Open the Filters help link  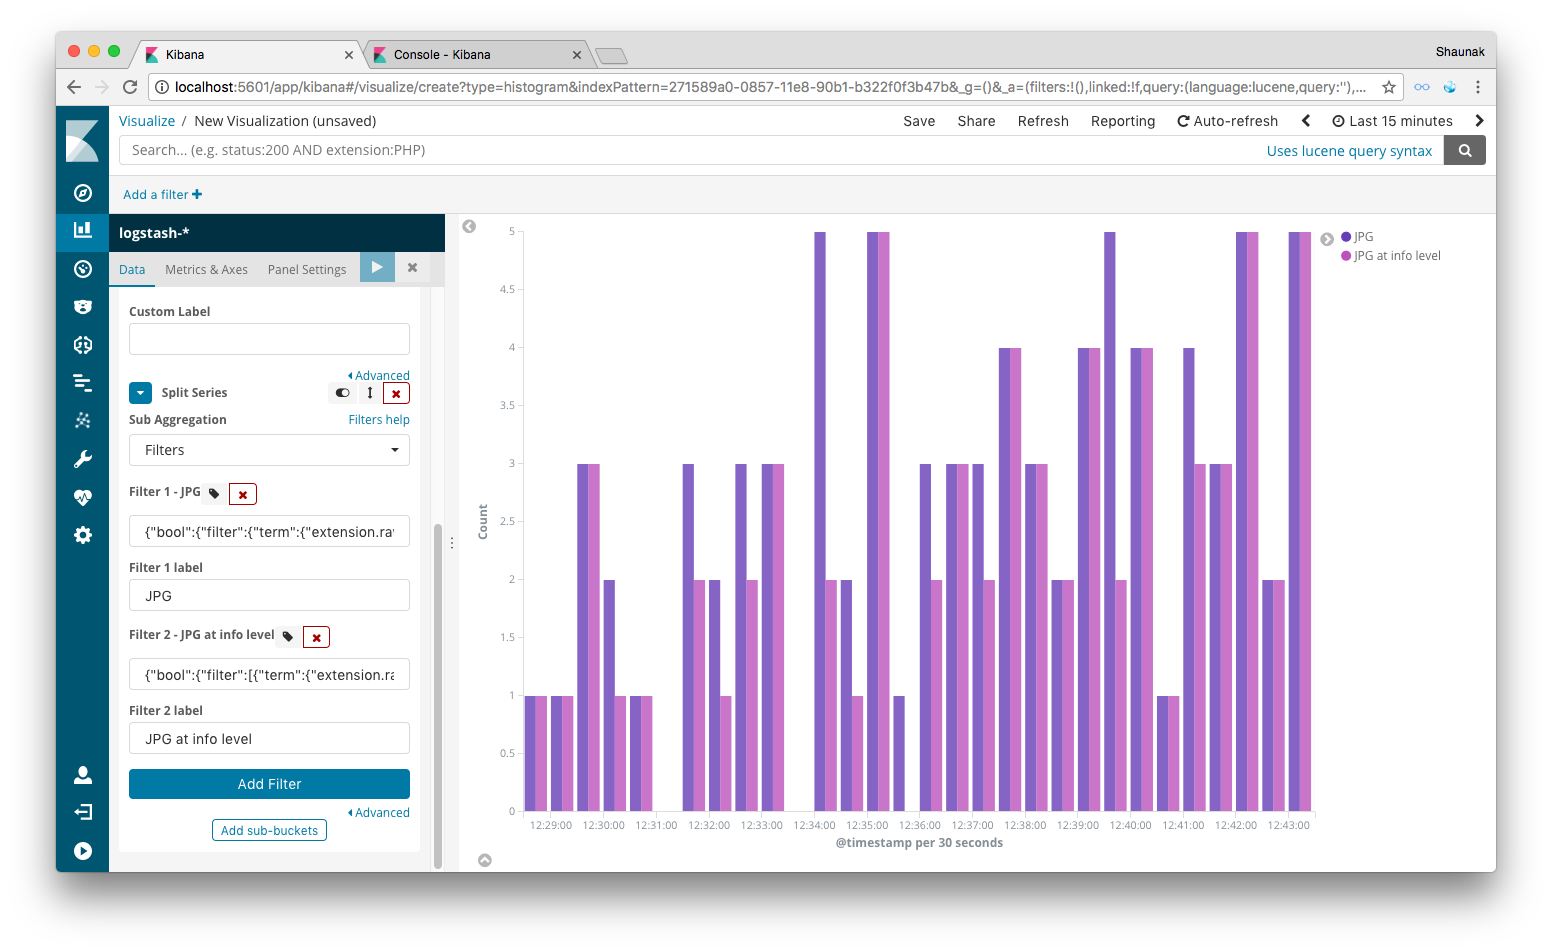click(379, 420)
